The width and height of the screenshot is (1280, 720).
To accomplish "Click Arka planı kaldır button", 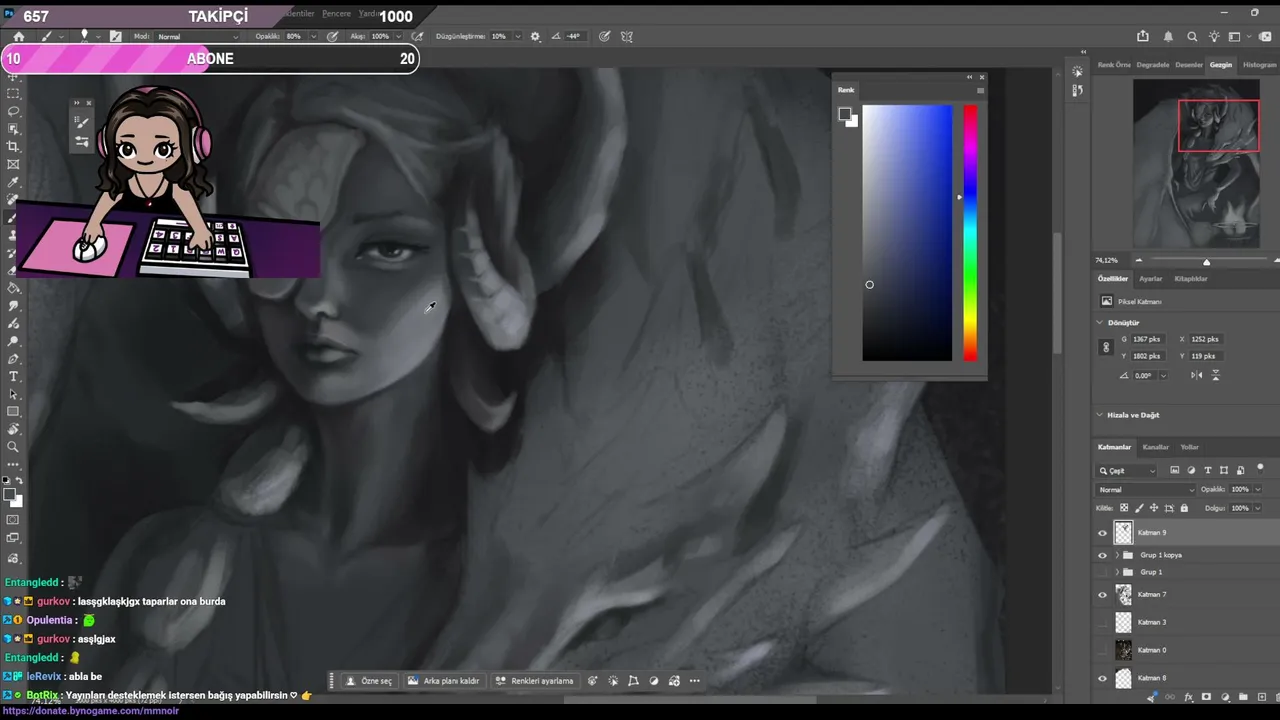I will tap(444, 681).
